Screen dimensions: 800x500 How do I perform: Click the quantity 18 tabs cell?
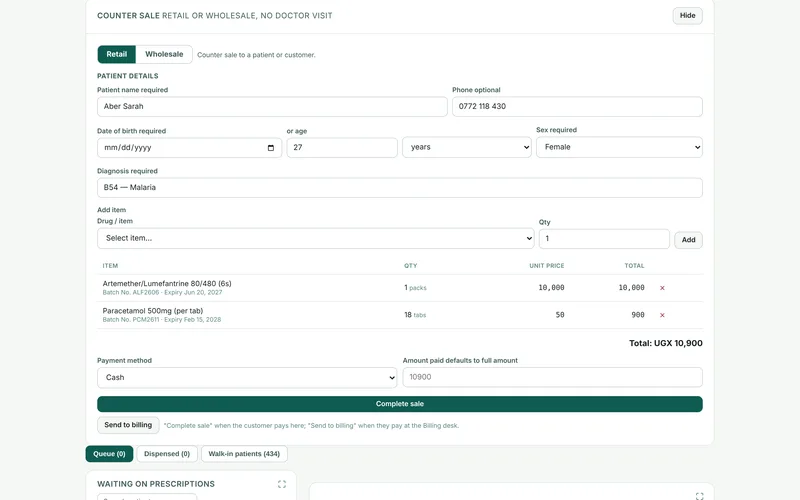click(x=415, y=315)
